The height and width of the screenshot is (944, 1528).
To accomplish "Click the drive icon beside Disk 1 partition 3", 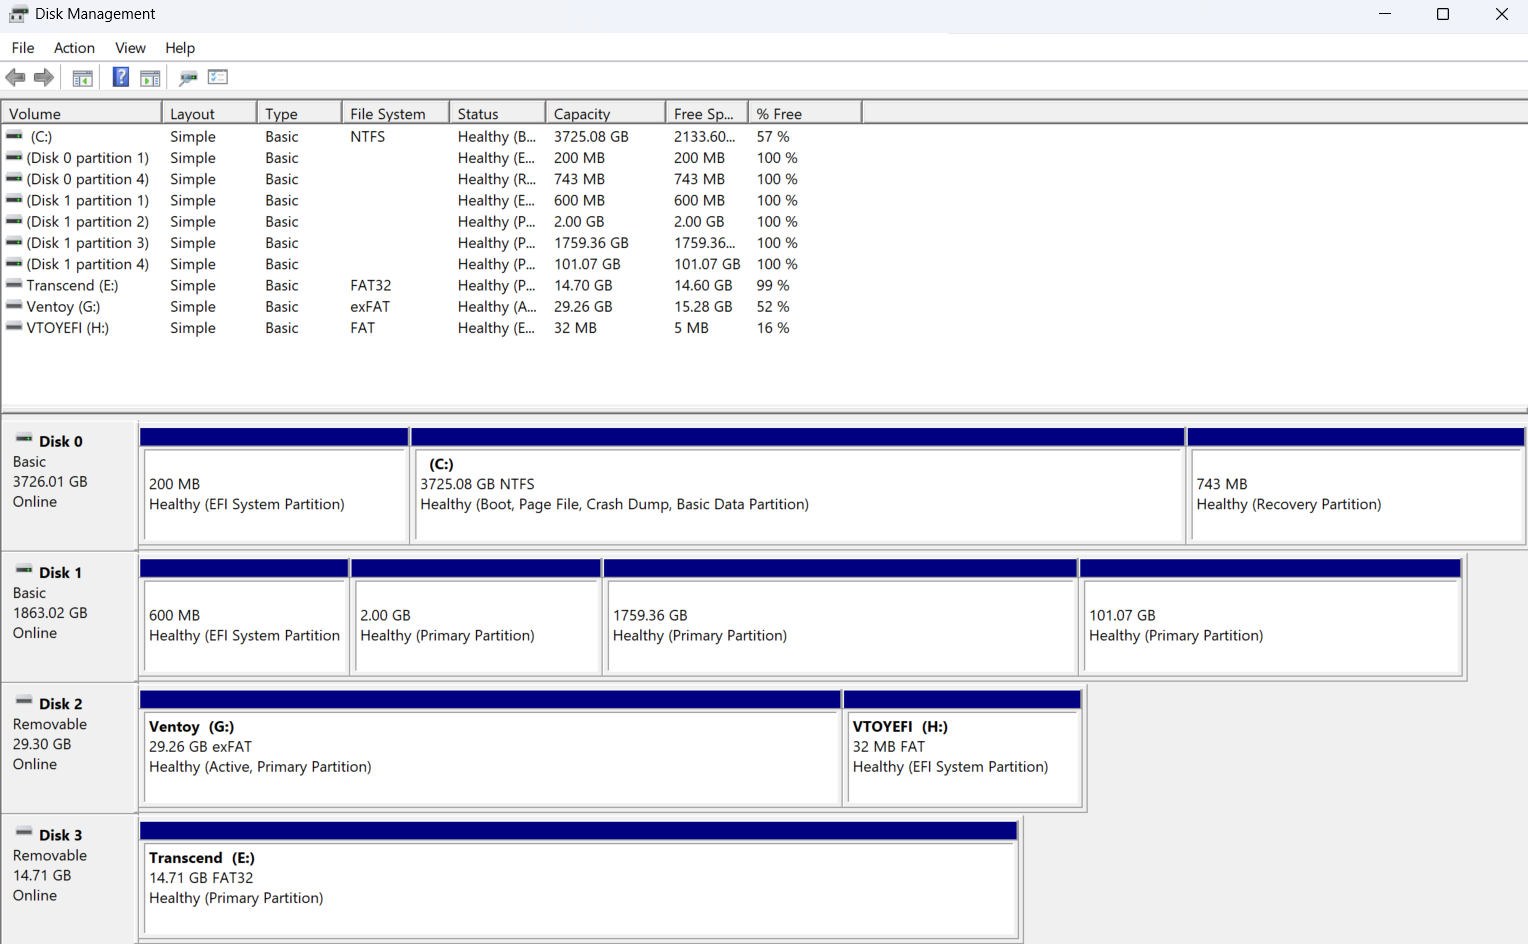I will (x=14, y=242).
